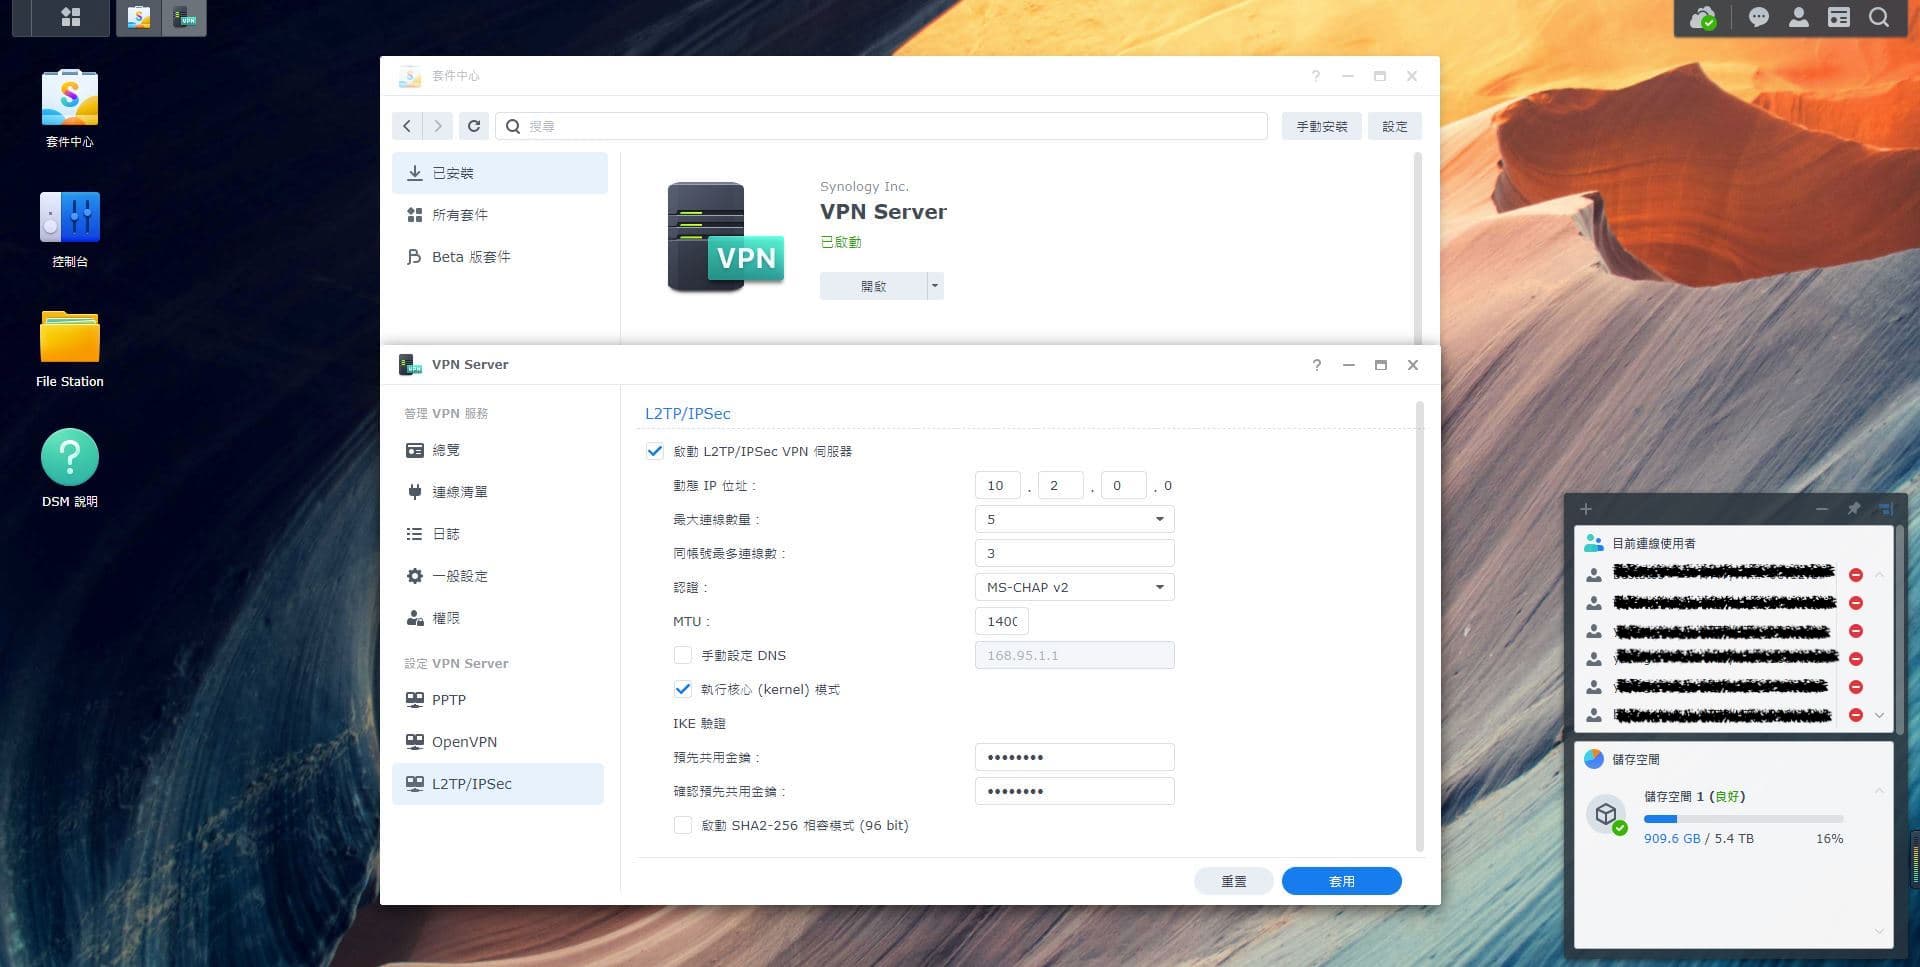Viewport: 1920px width, 967px height.
Task: Click pre-shared key password field
Action: pyautogui.click(x=1074, y=757)
